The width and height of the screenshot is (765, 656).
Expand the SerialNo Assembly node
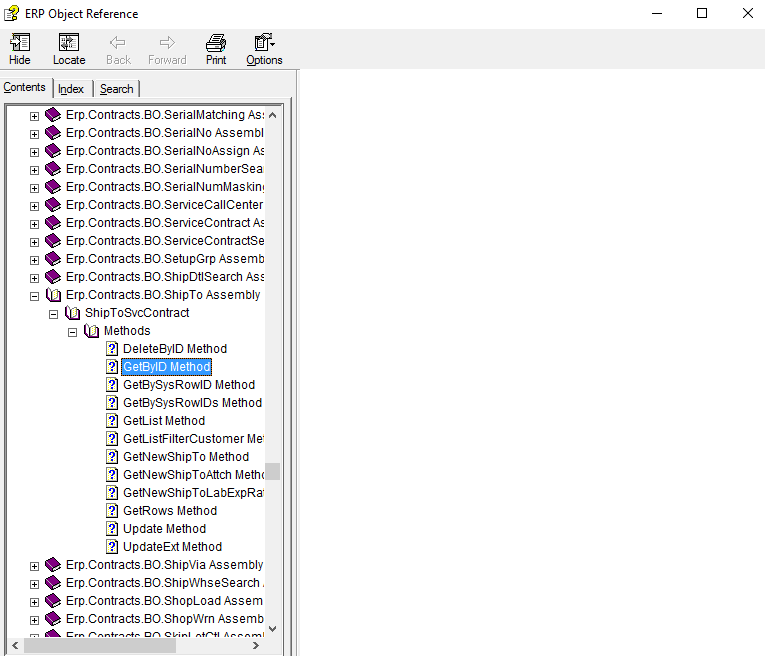34,134
